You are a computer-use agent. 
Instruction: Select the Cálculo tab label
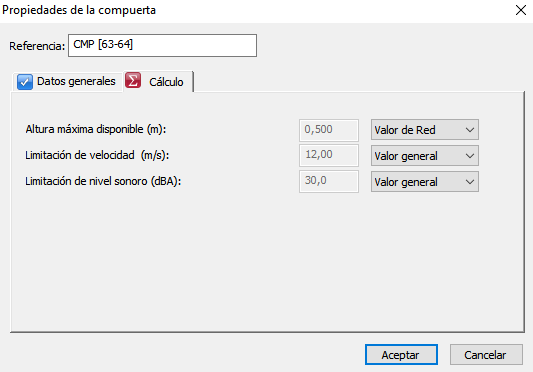(x=166, y=82)
